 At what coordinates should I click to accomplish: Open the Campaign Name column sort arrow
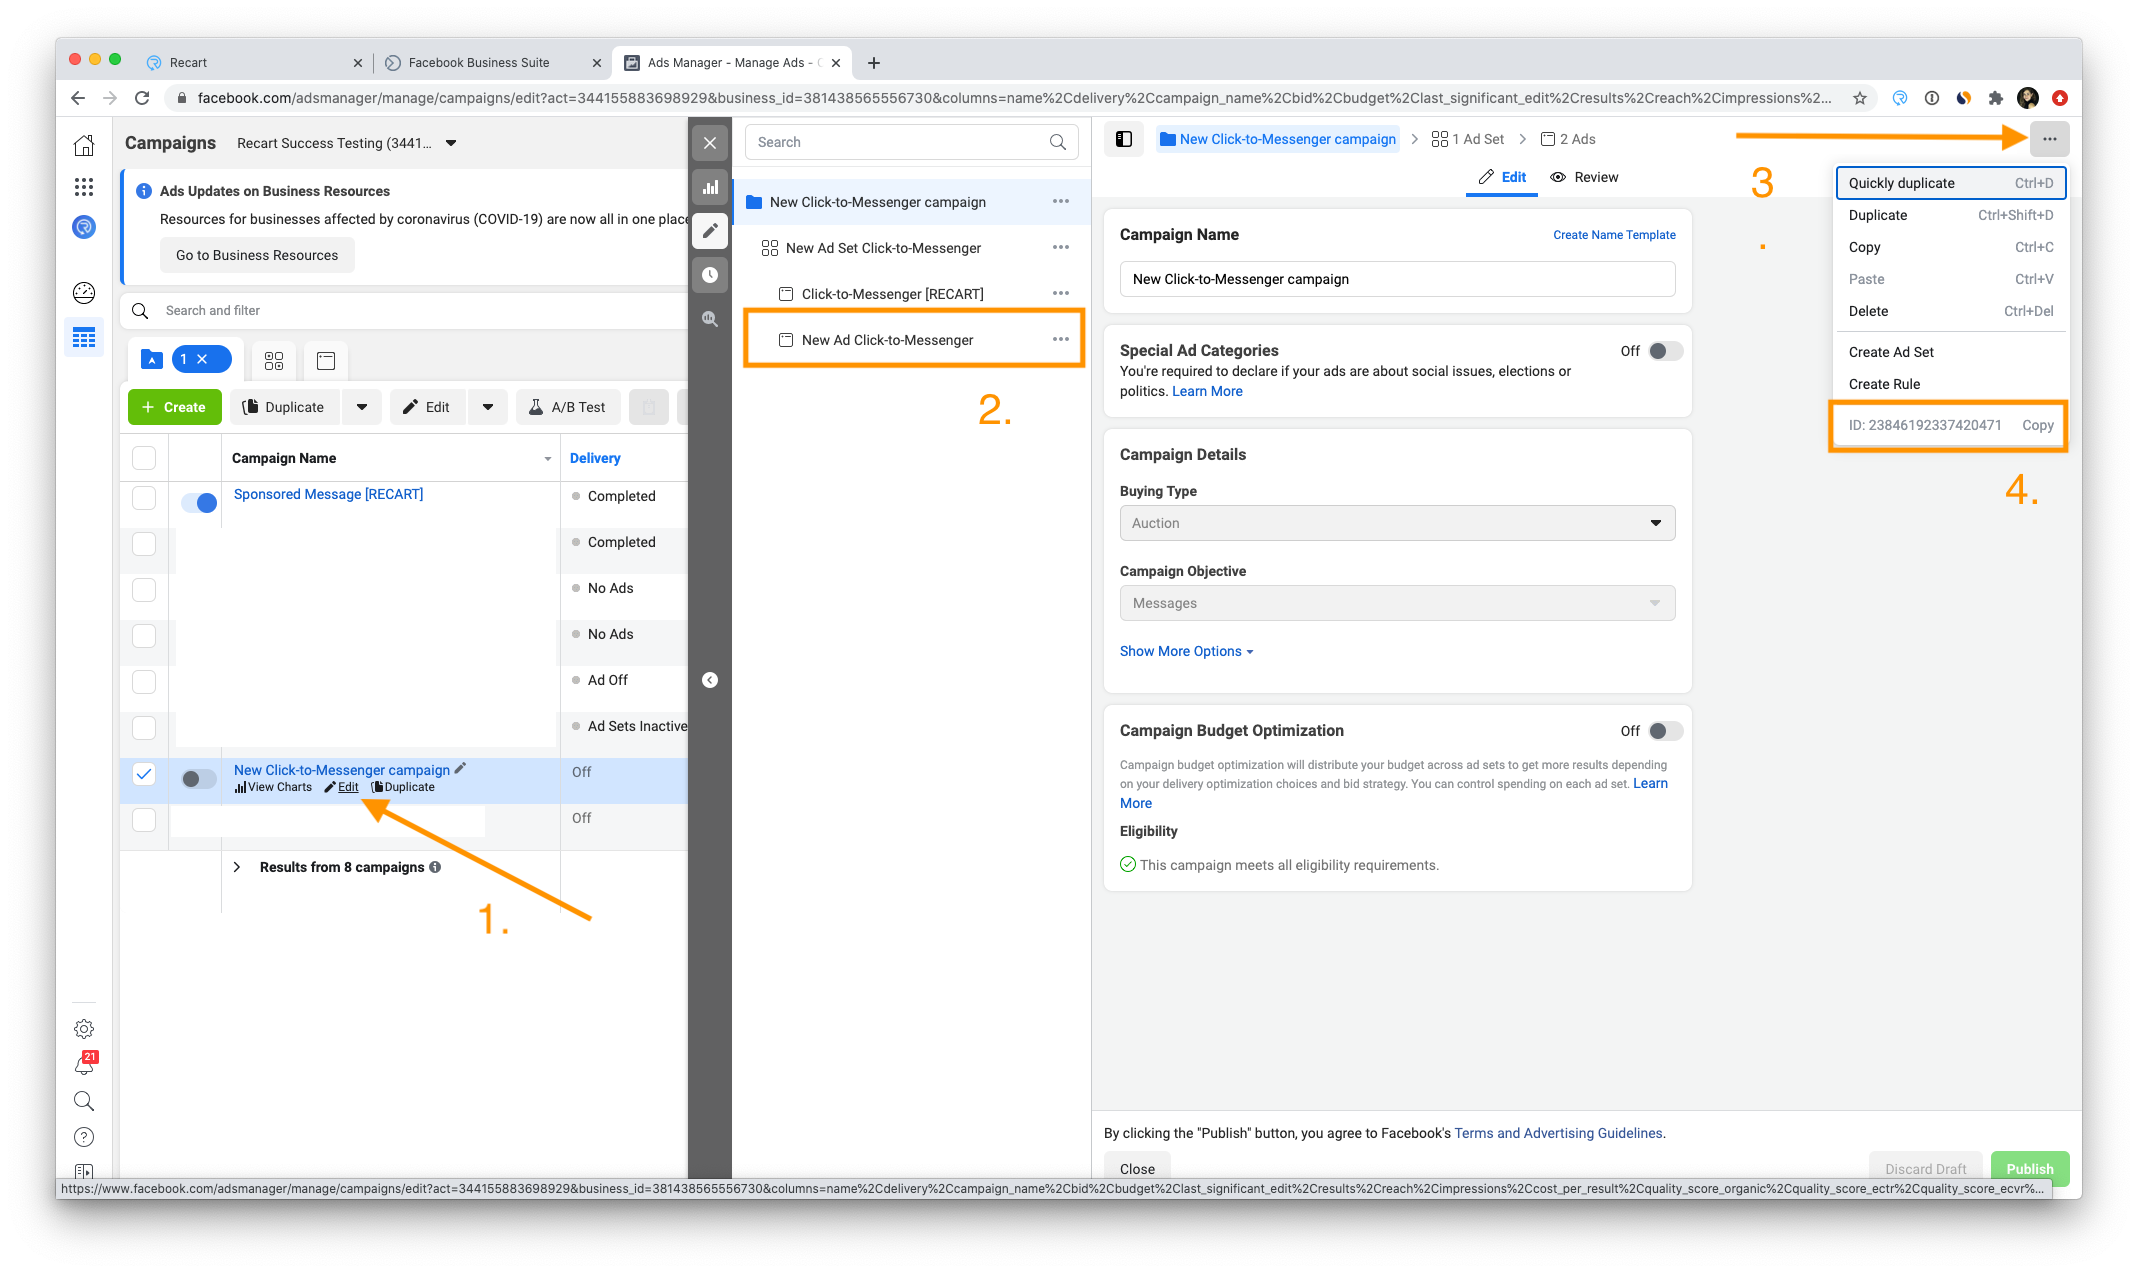(x=548, y=459)
